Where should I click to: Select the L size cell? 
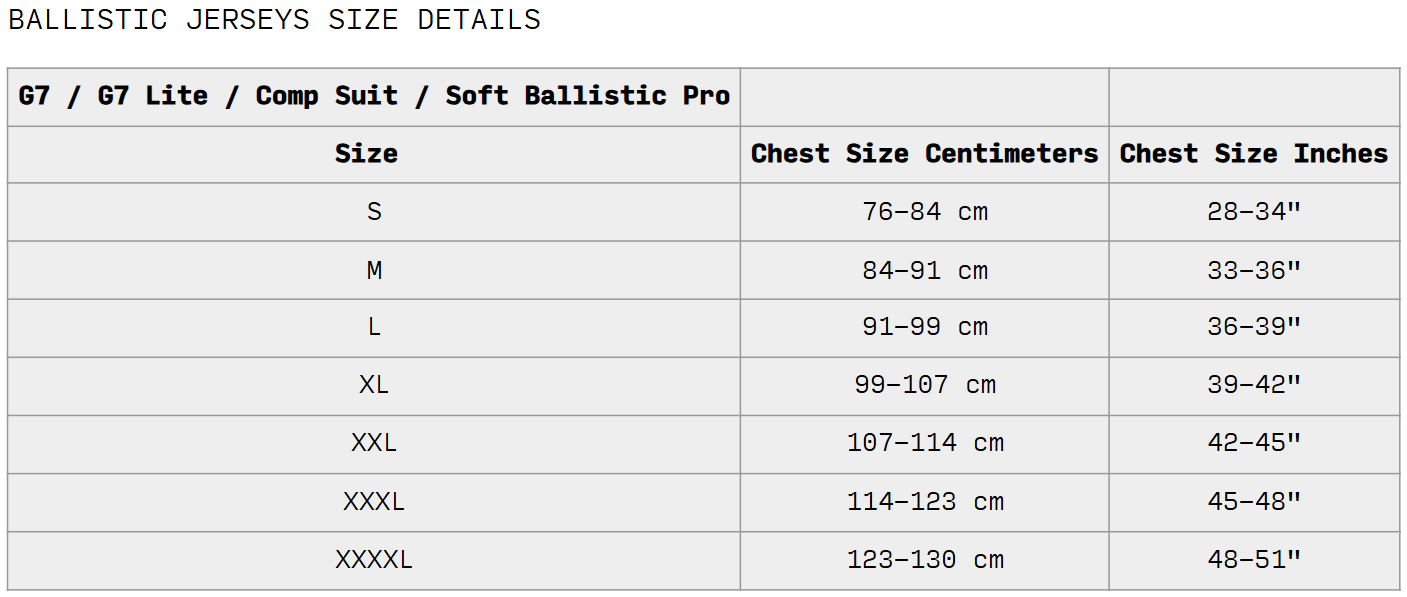[x=374, y=328]
